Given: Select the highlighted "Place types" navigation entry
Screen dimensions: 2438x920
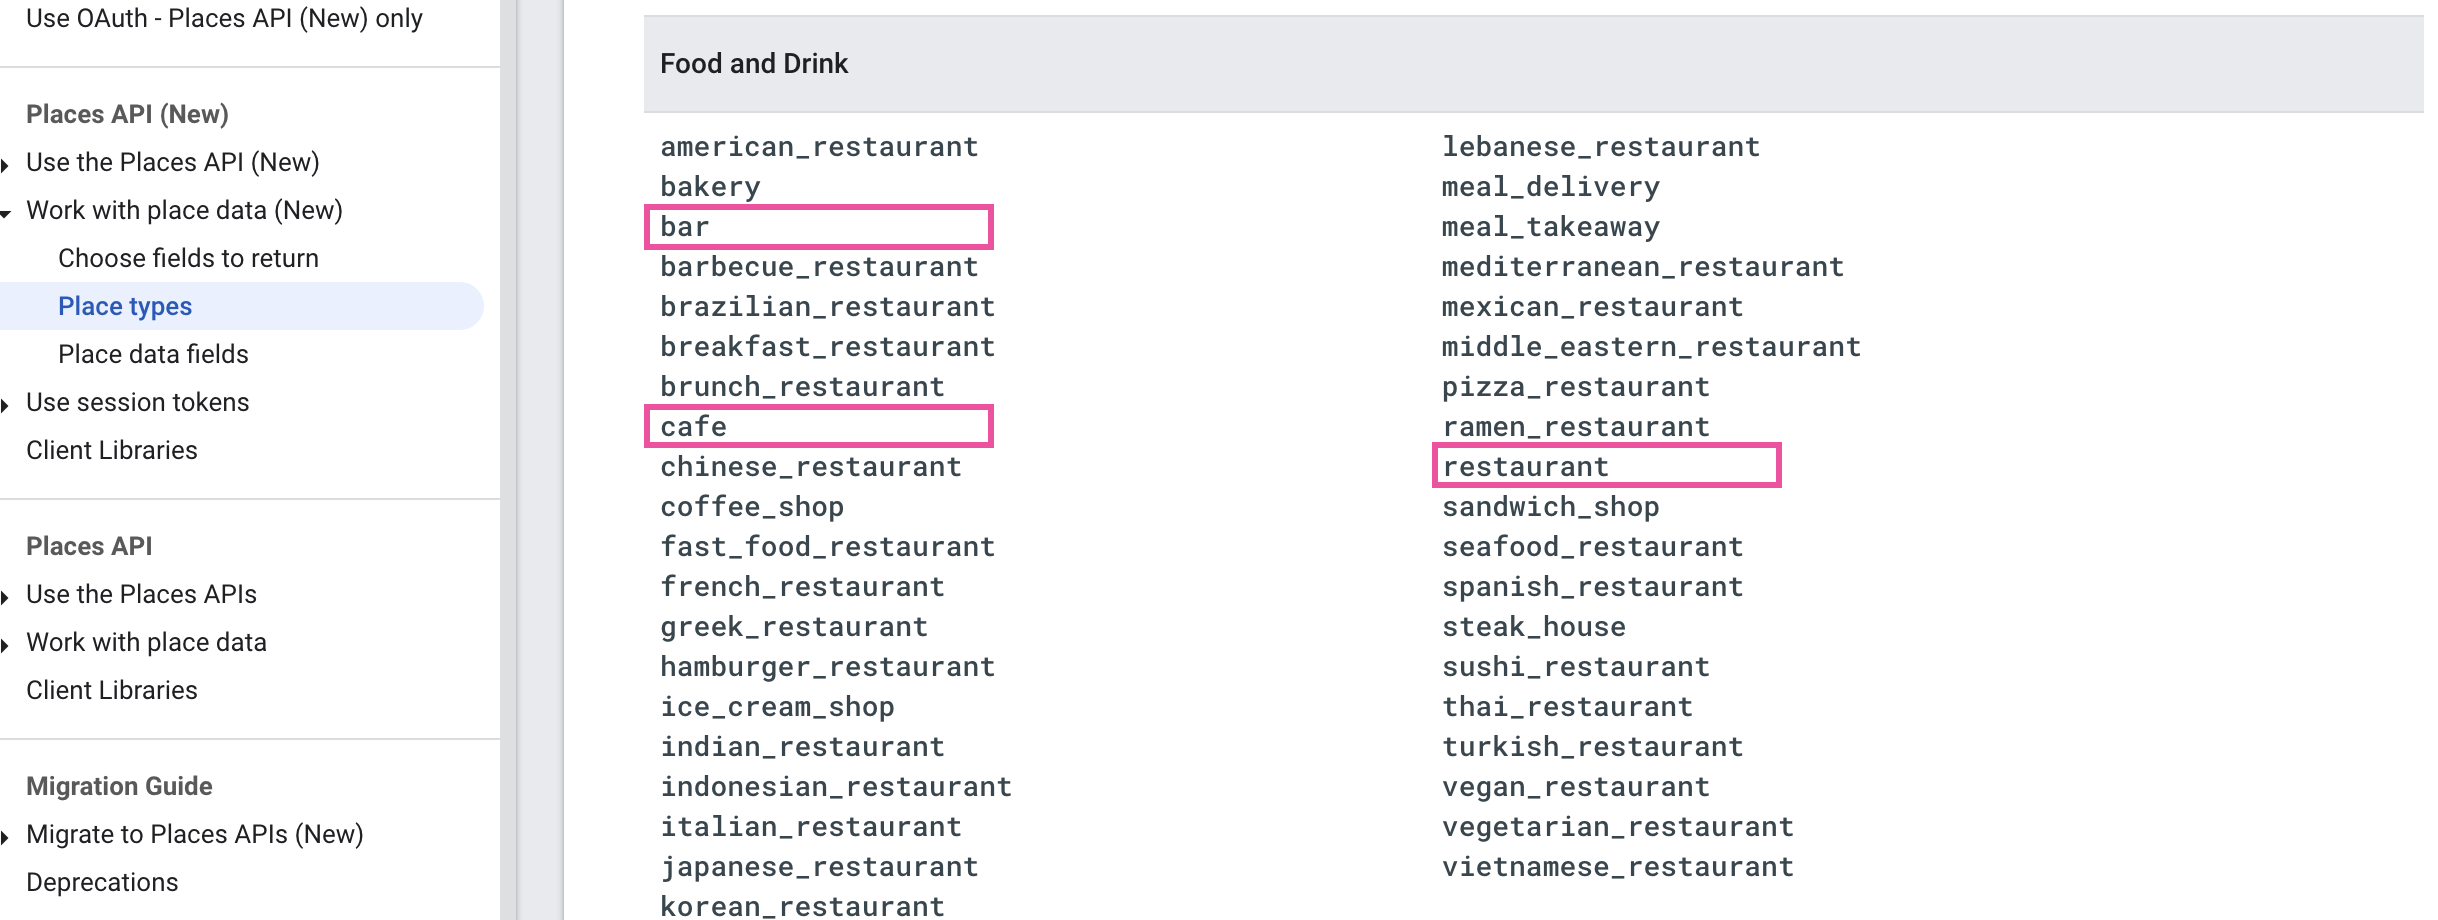Looking at the screenshot, I should [x=126, y=306].
